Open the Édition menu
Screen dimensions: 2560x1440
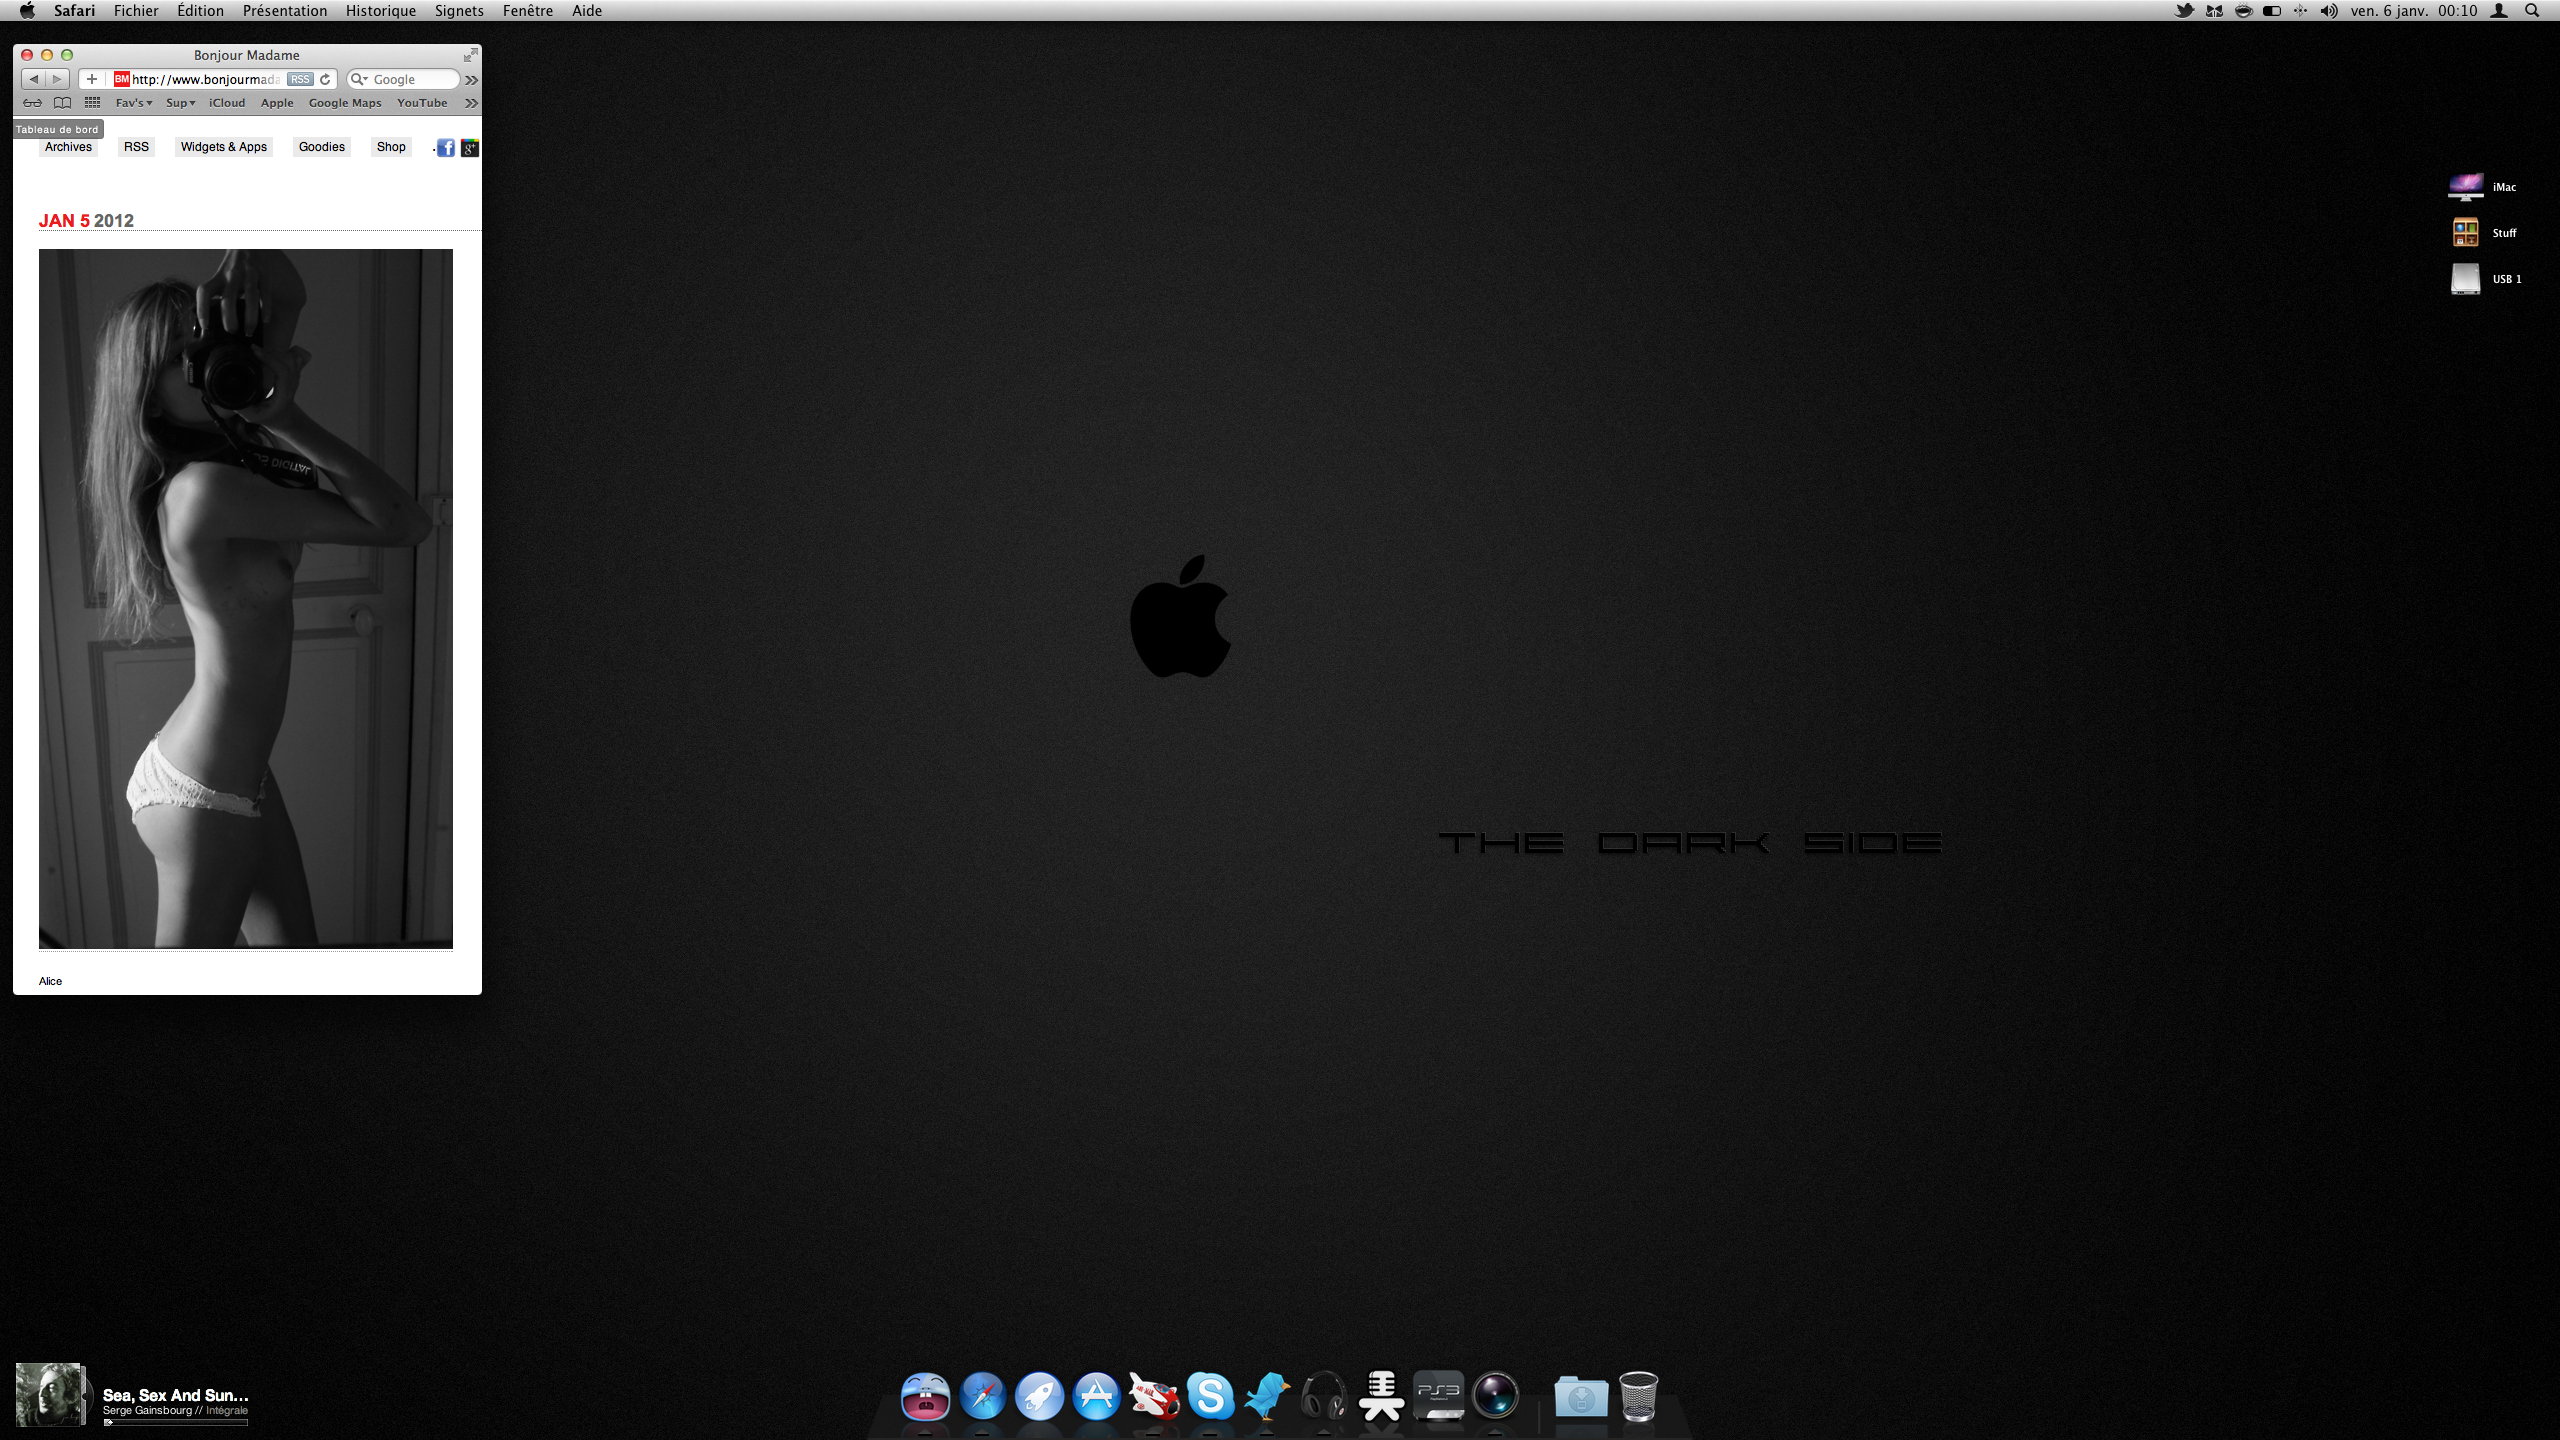pos(200,11)
